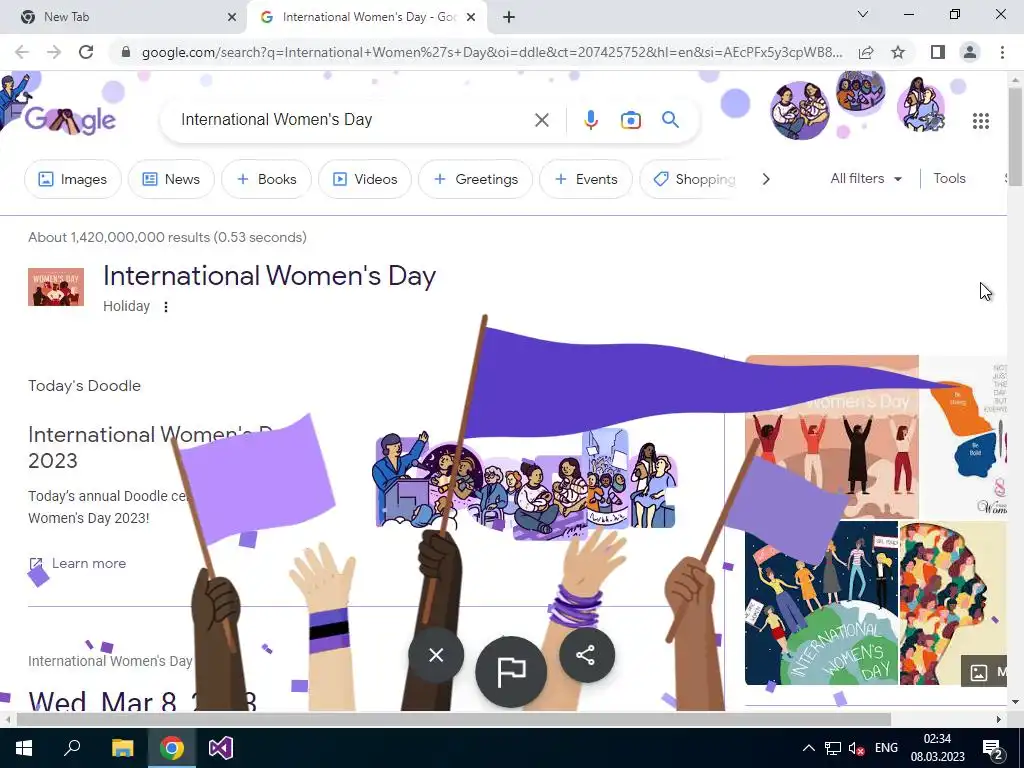
Task: Open the notifications action center
Action: click(x=993, y=749)
